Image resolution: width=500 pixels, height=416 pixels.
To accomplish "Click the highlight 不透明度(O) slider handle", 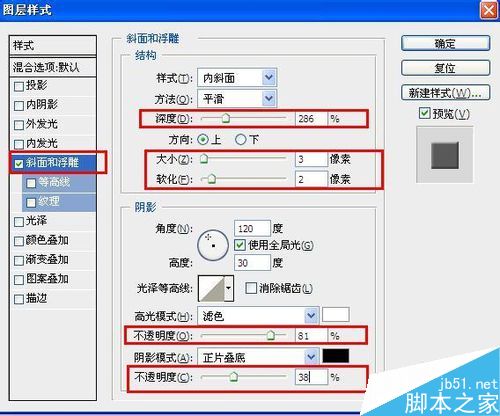I will tap(271, 335).
